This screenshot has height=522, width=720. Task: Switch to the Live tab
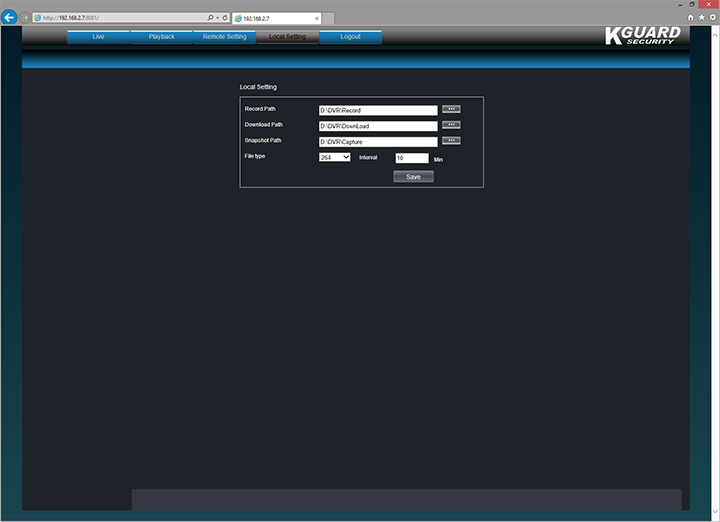pos(98,37)
